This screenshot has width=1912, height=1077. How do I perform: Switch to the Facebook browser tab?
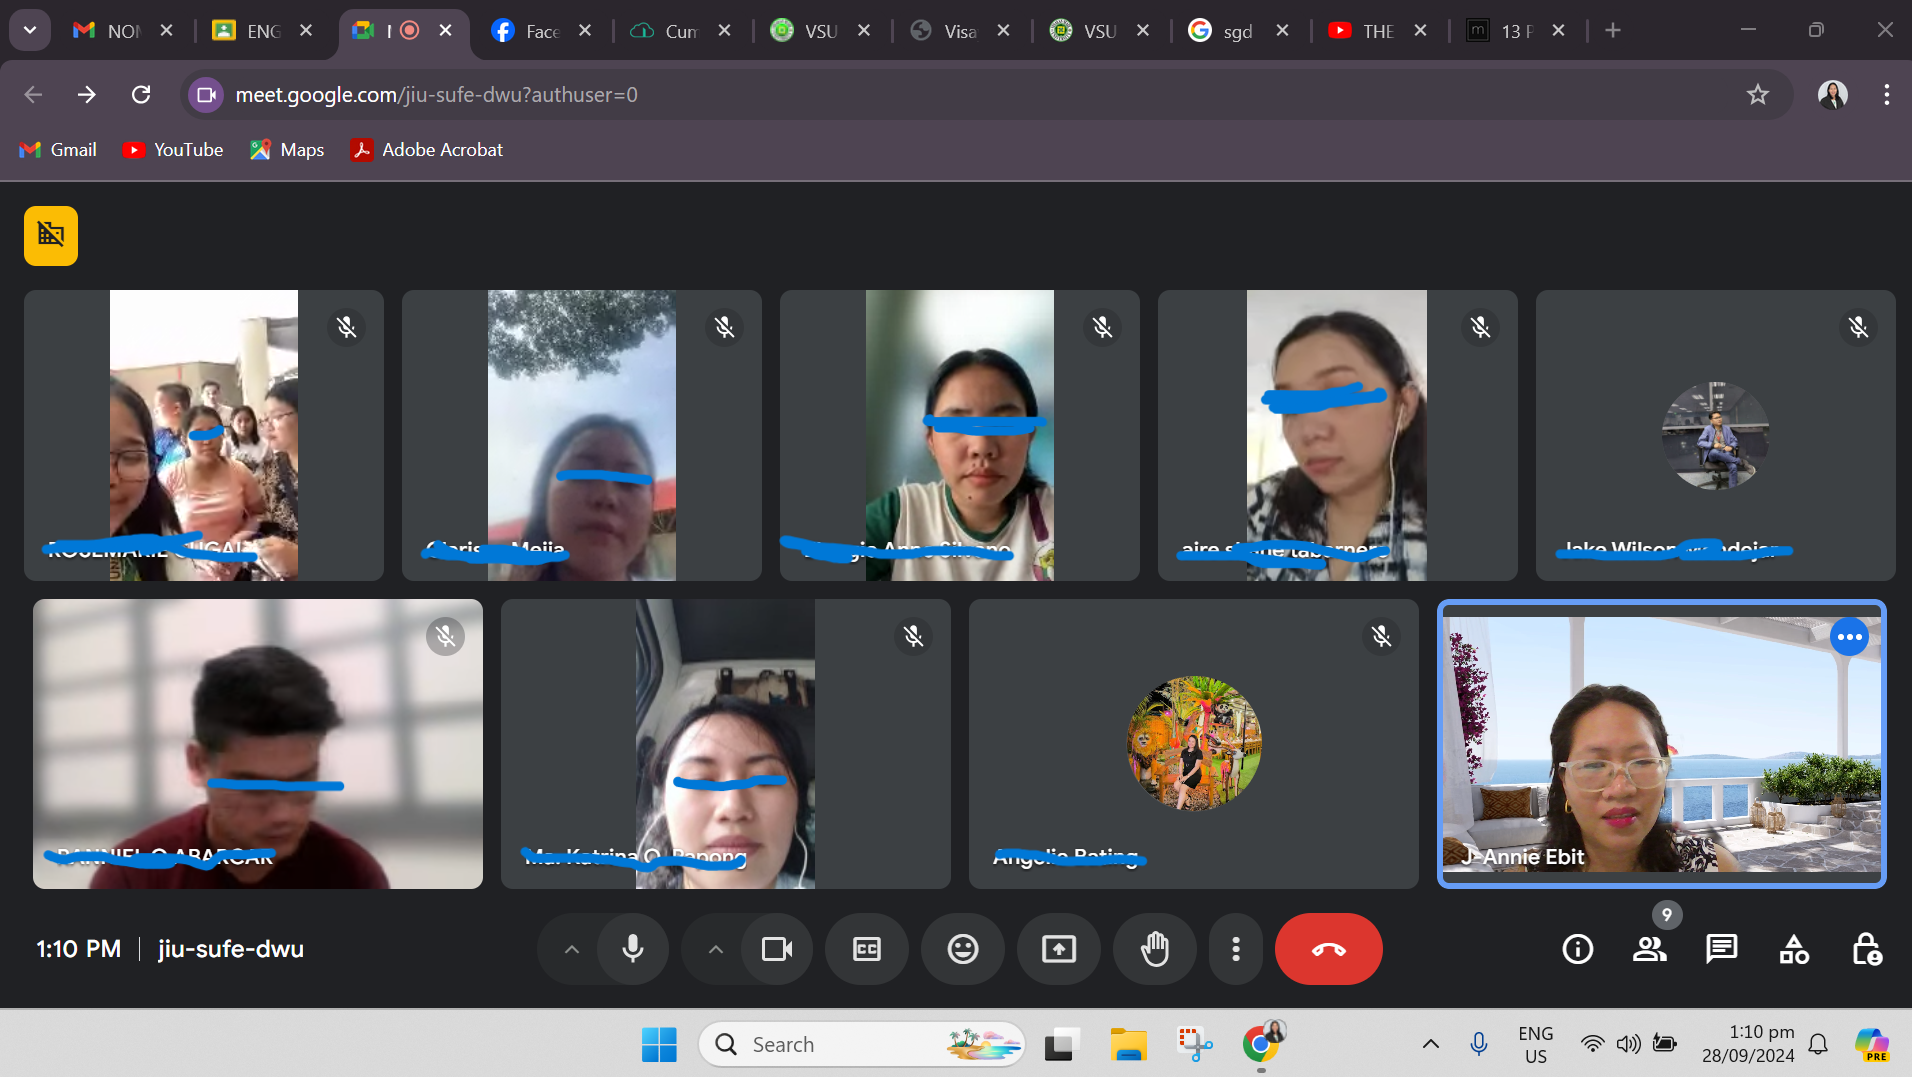click(x=530, y=31)
